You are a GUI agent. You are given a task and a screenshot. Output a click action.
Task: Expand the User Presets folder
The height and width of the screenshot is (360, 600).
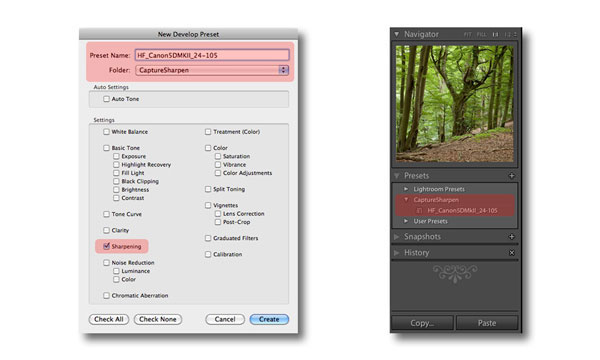click(406, 221)
